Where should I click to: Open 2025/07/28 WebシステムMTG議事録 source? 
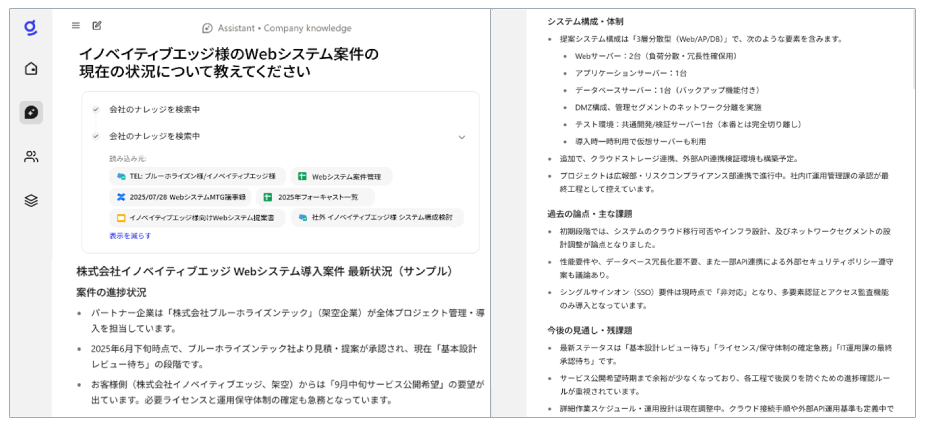coord(181,197)
